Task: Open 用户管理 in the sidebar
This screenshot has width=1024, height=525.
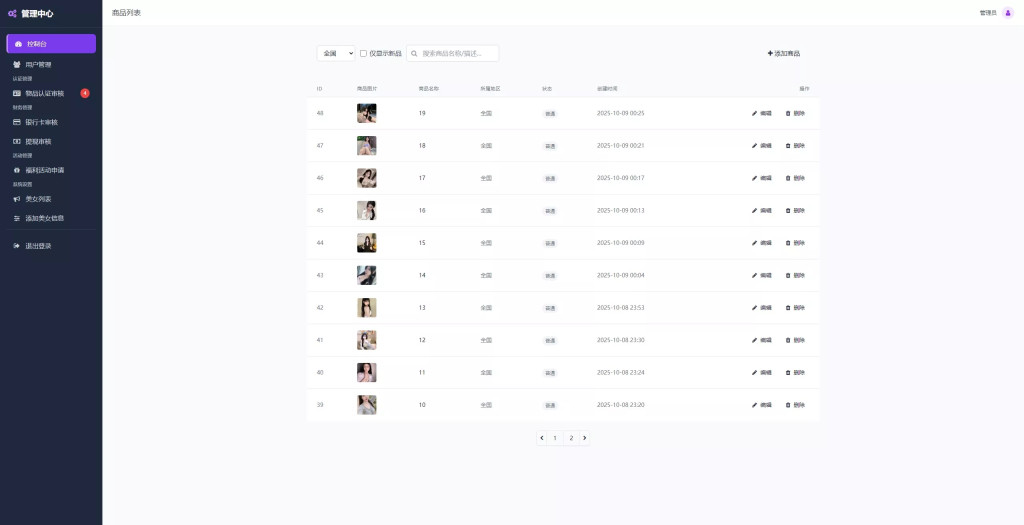Action: point(38,64)
